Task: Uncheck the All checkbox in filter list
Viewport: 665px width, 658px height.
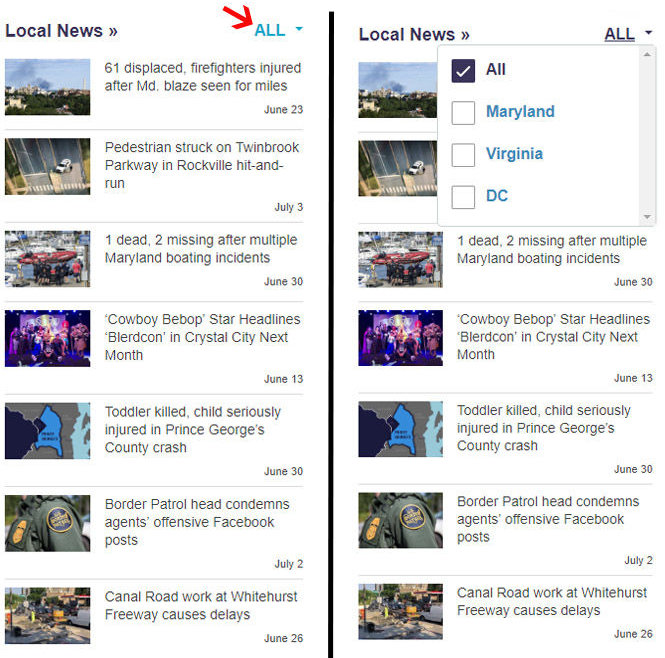Action: (x=463, y=70)
